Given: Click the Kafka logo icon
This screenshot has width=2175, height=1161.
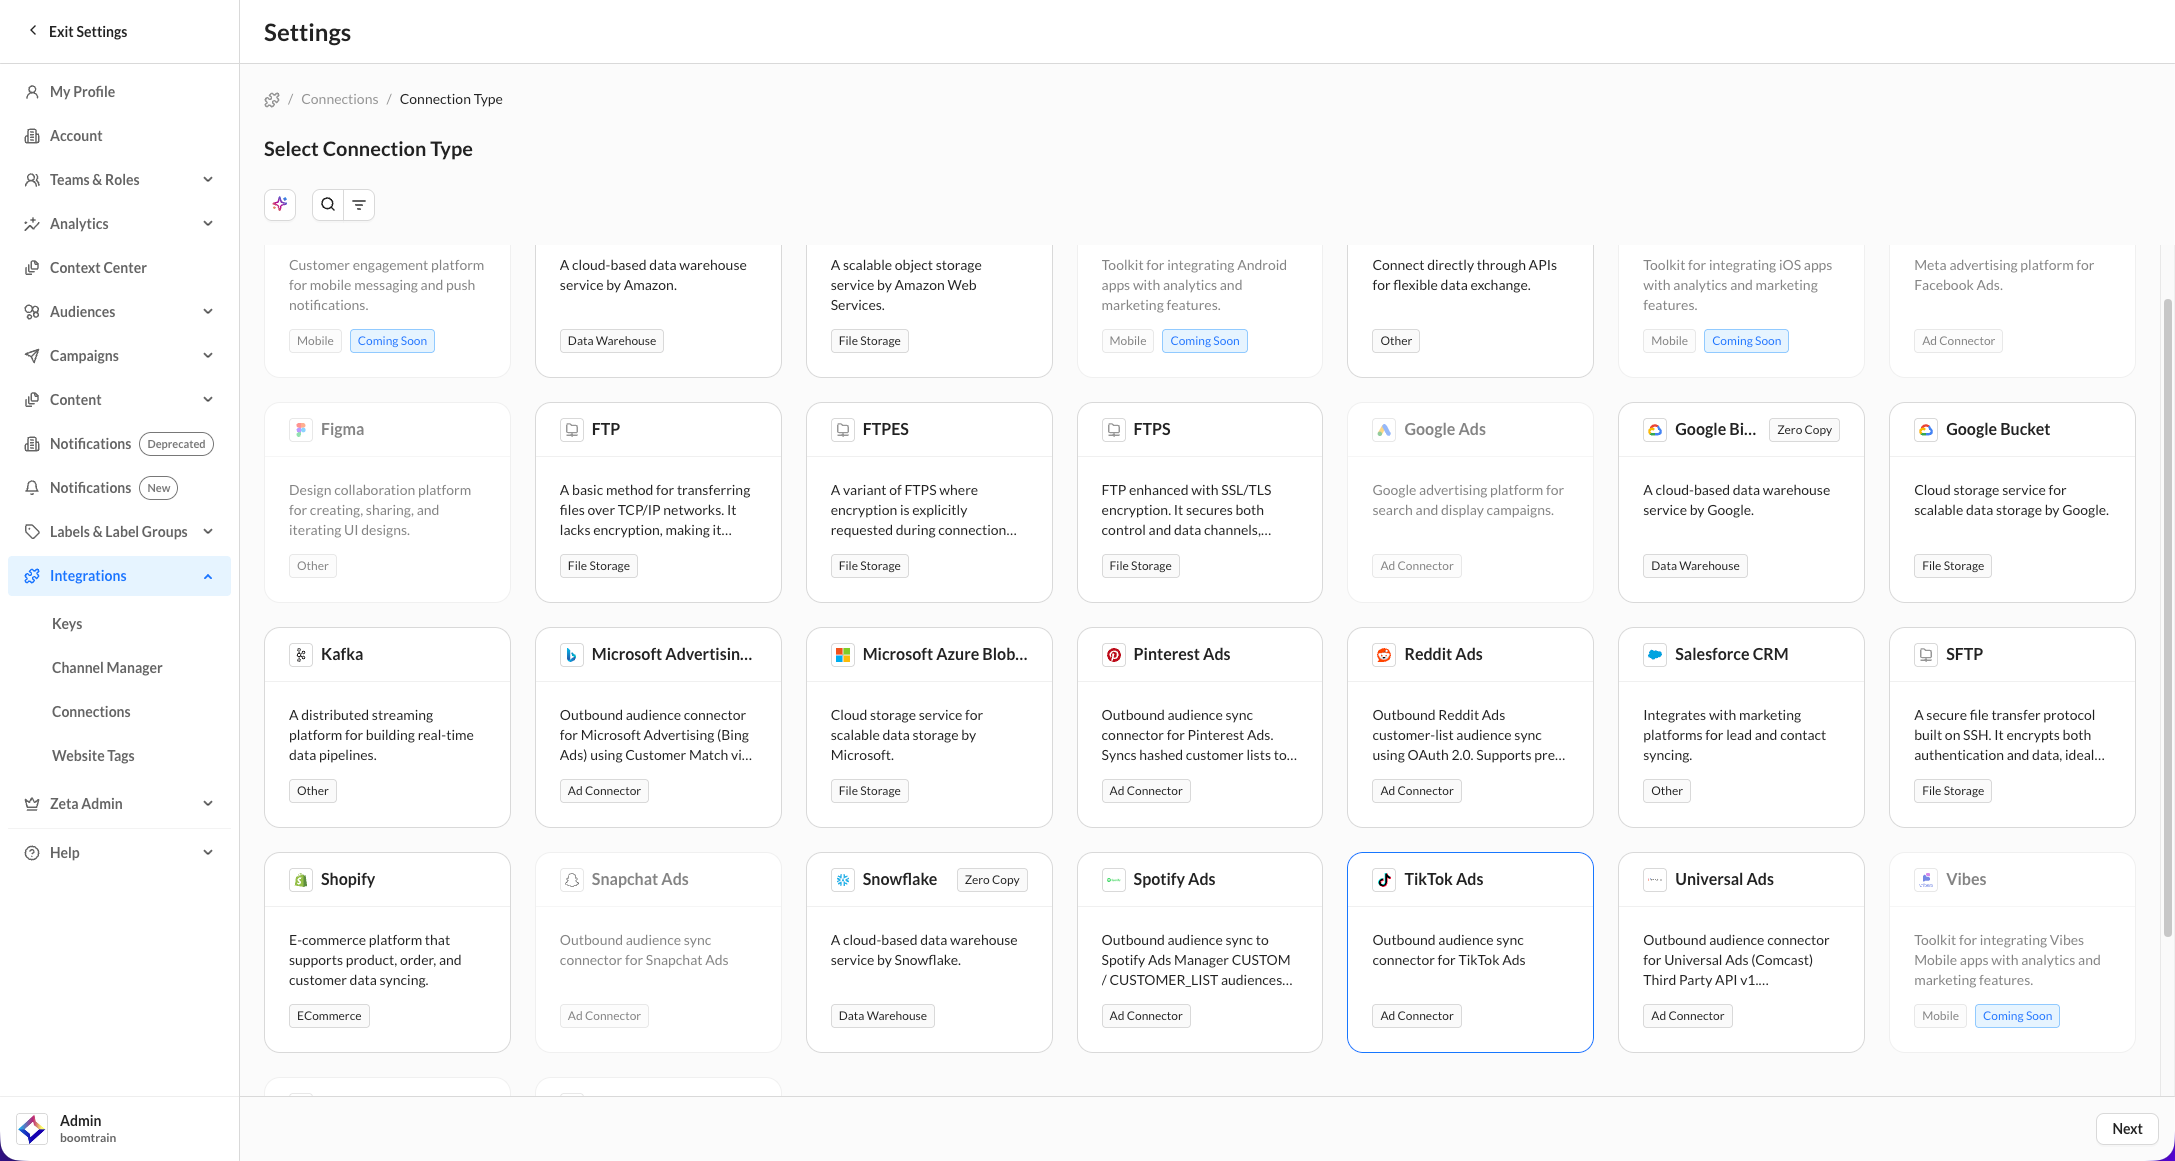Looking at the screenshot, I should pyautogui.click(x=300, y=655).
